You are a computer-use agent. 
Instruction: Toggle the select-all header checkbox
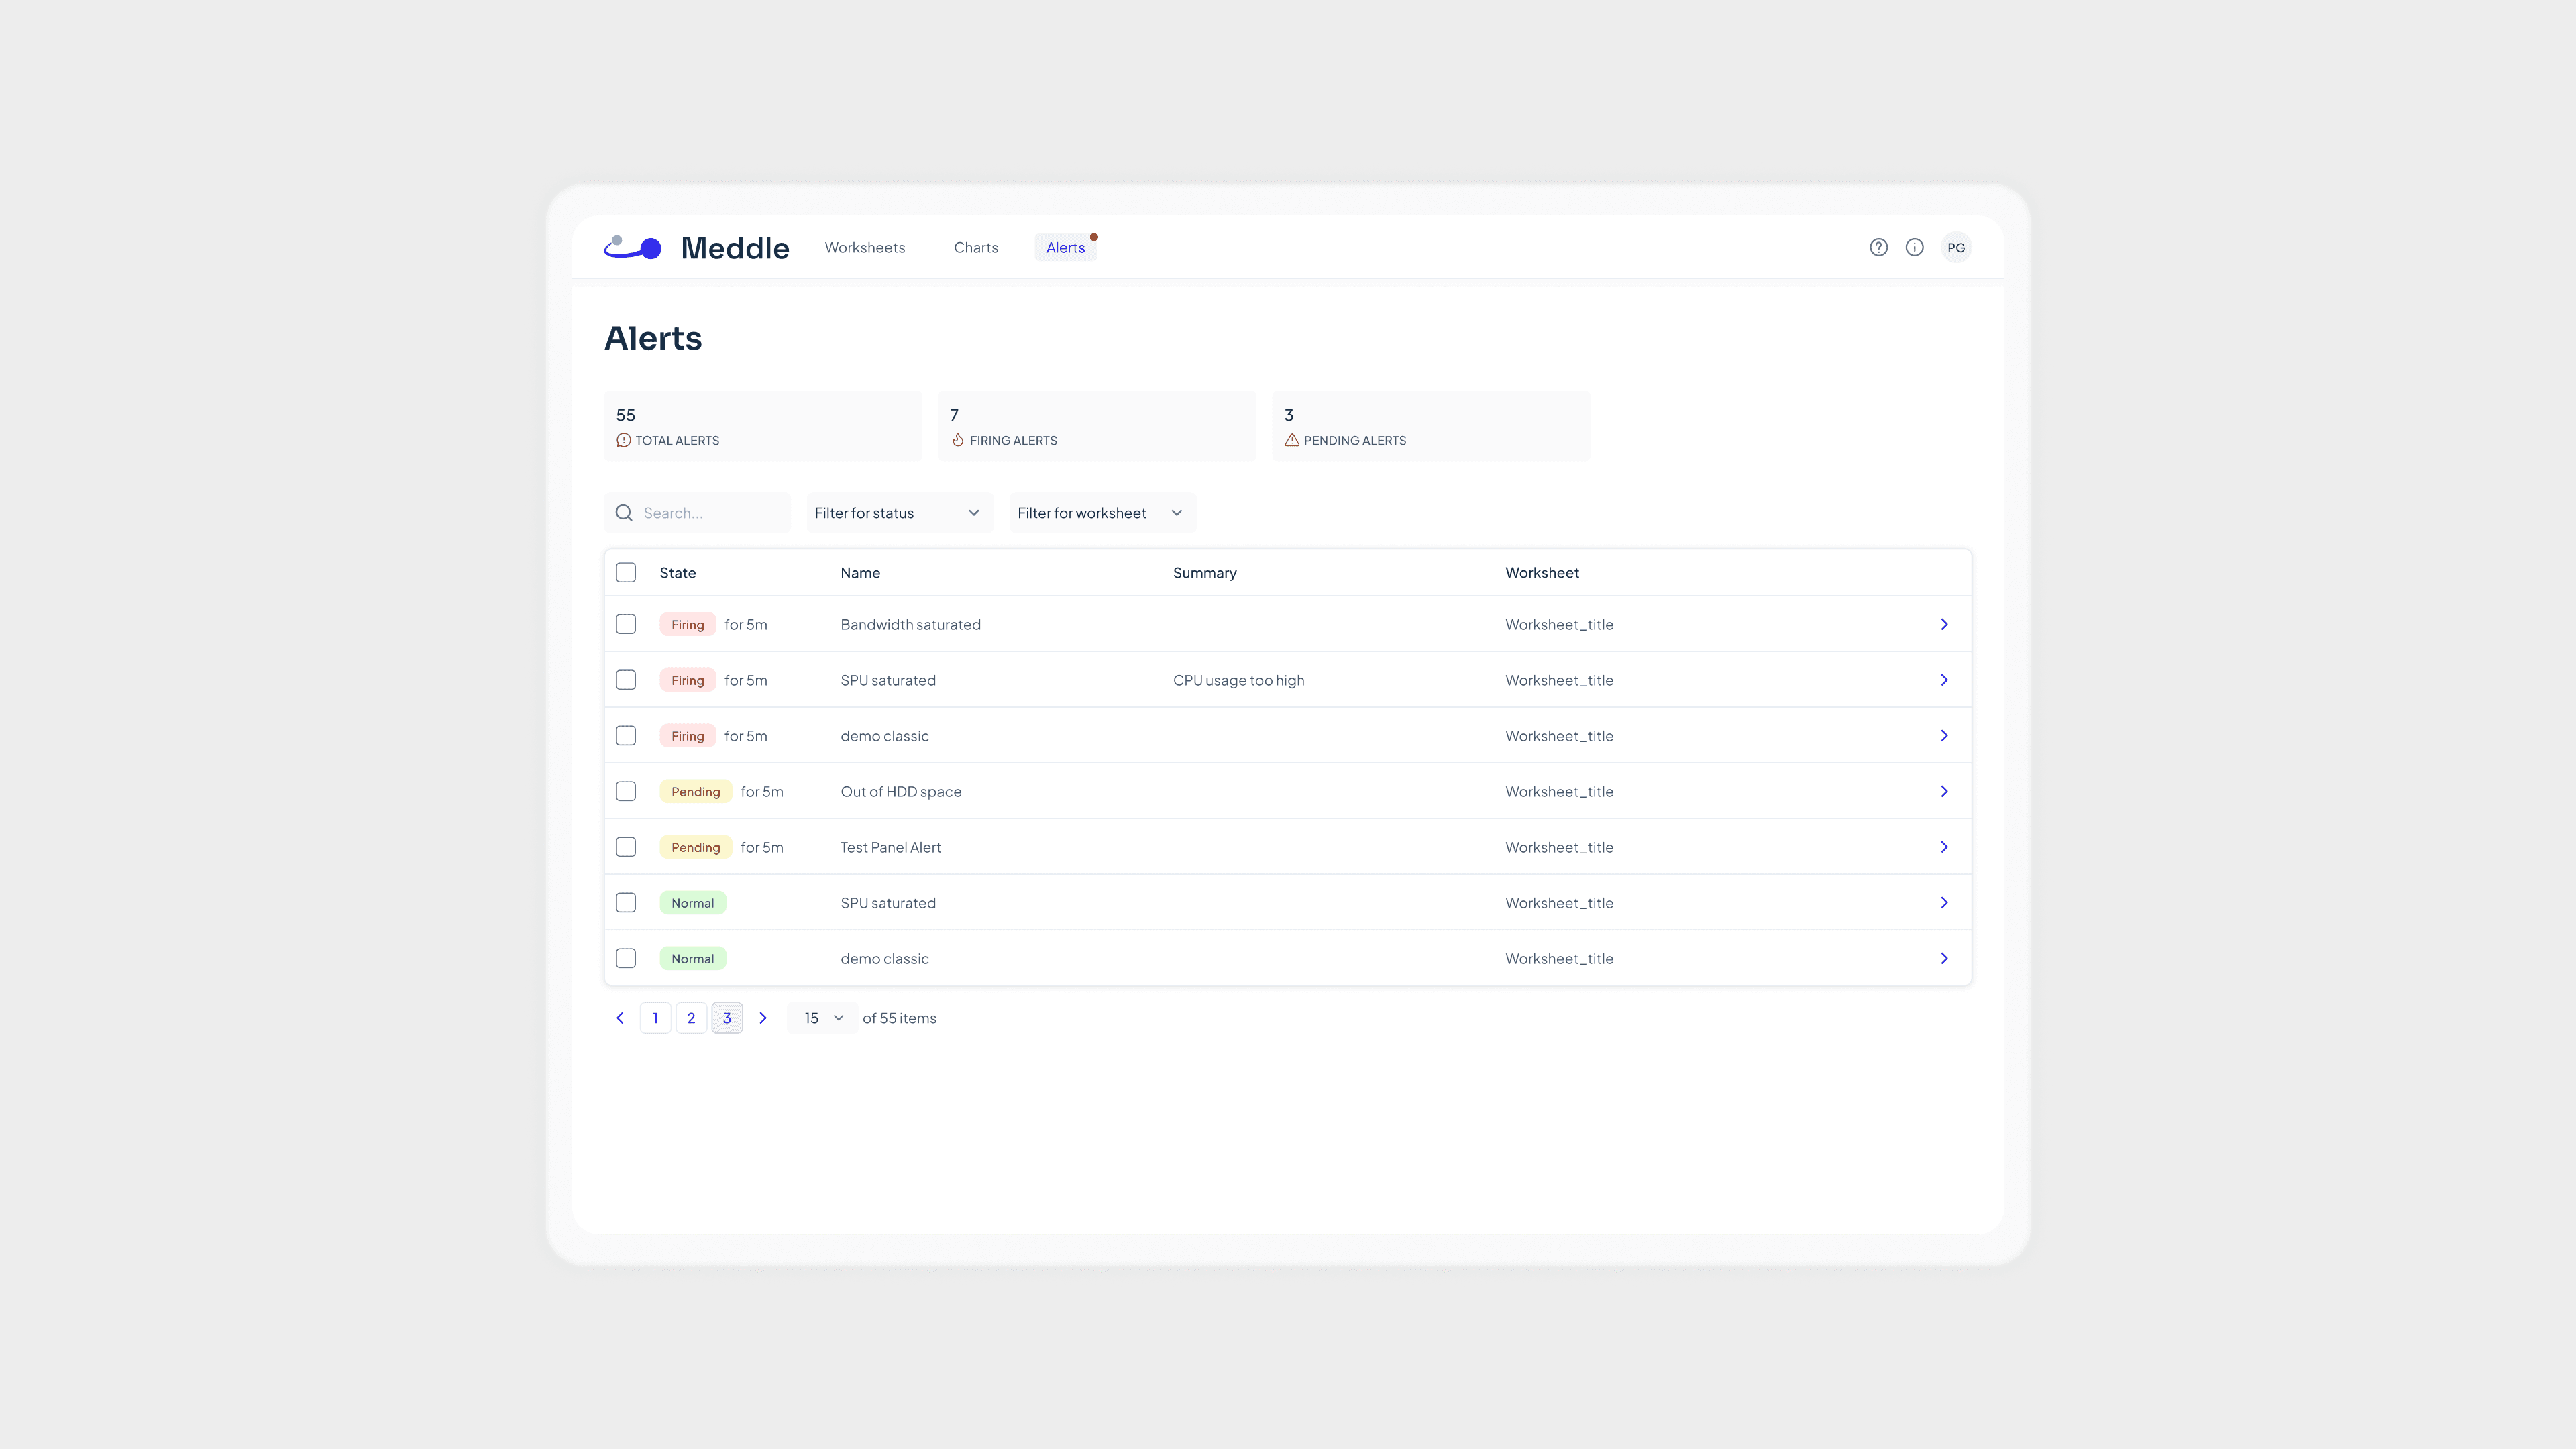(x=626, y=572)
